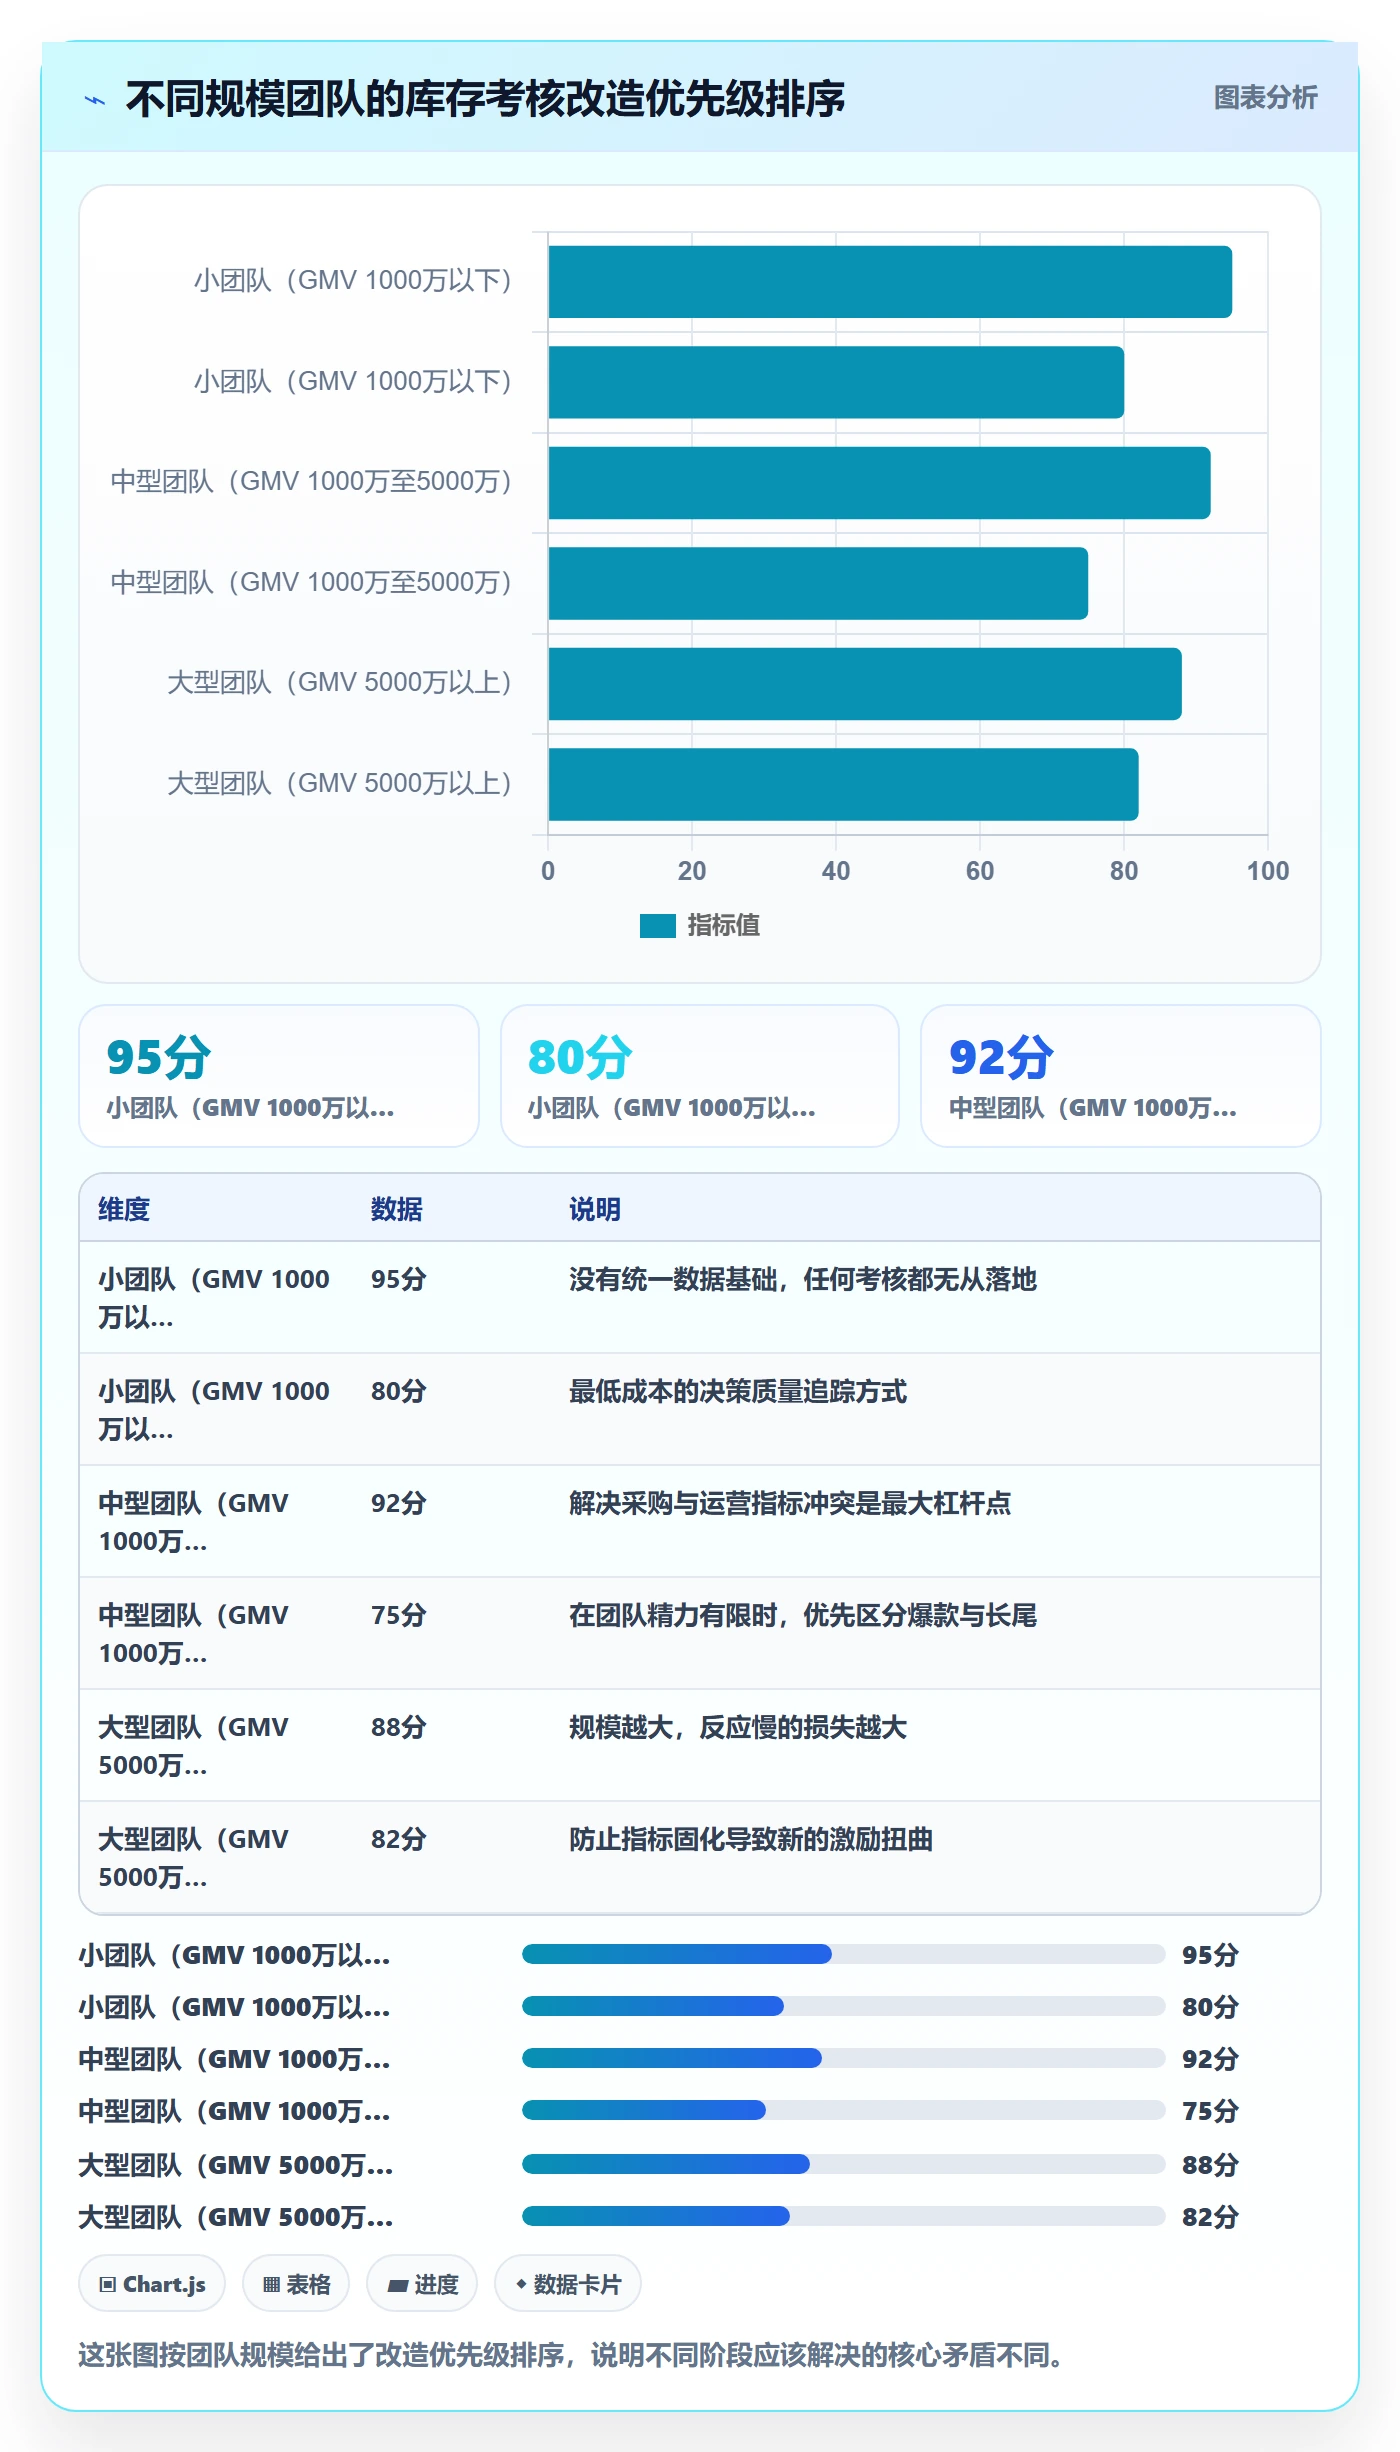Click the 95分 progress bar

pyautogui.click(x=843, y=1954)
